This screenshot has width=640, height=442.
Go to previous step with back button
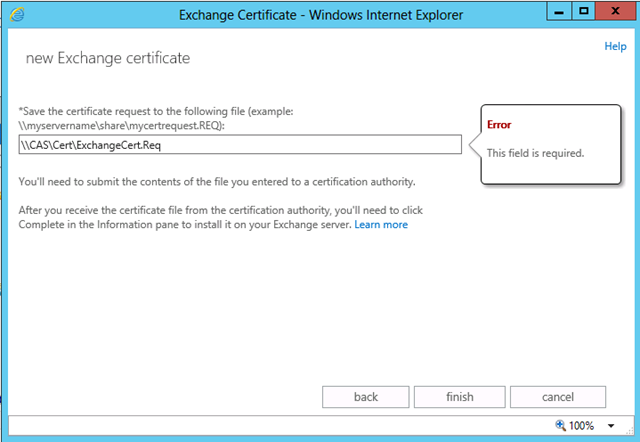coord(366,397)
